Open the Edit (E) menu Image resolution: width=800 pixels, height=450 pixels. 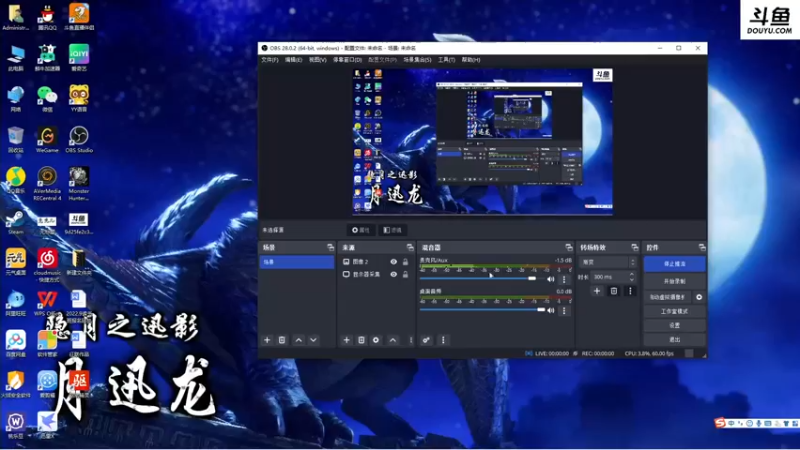point(293,60)
